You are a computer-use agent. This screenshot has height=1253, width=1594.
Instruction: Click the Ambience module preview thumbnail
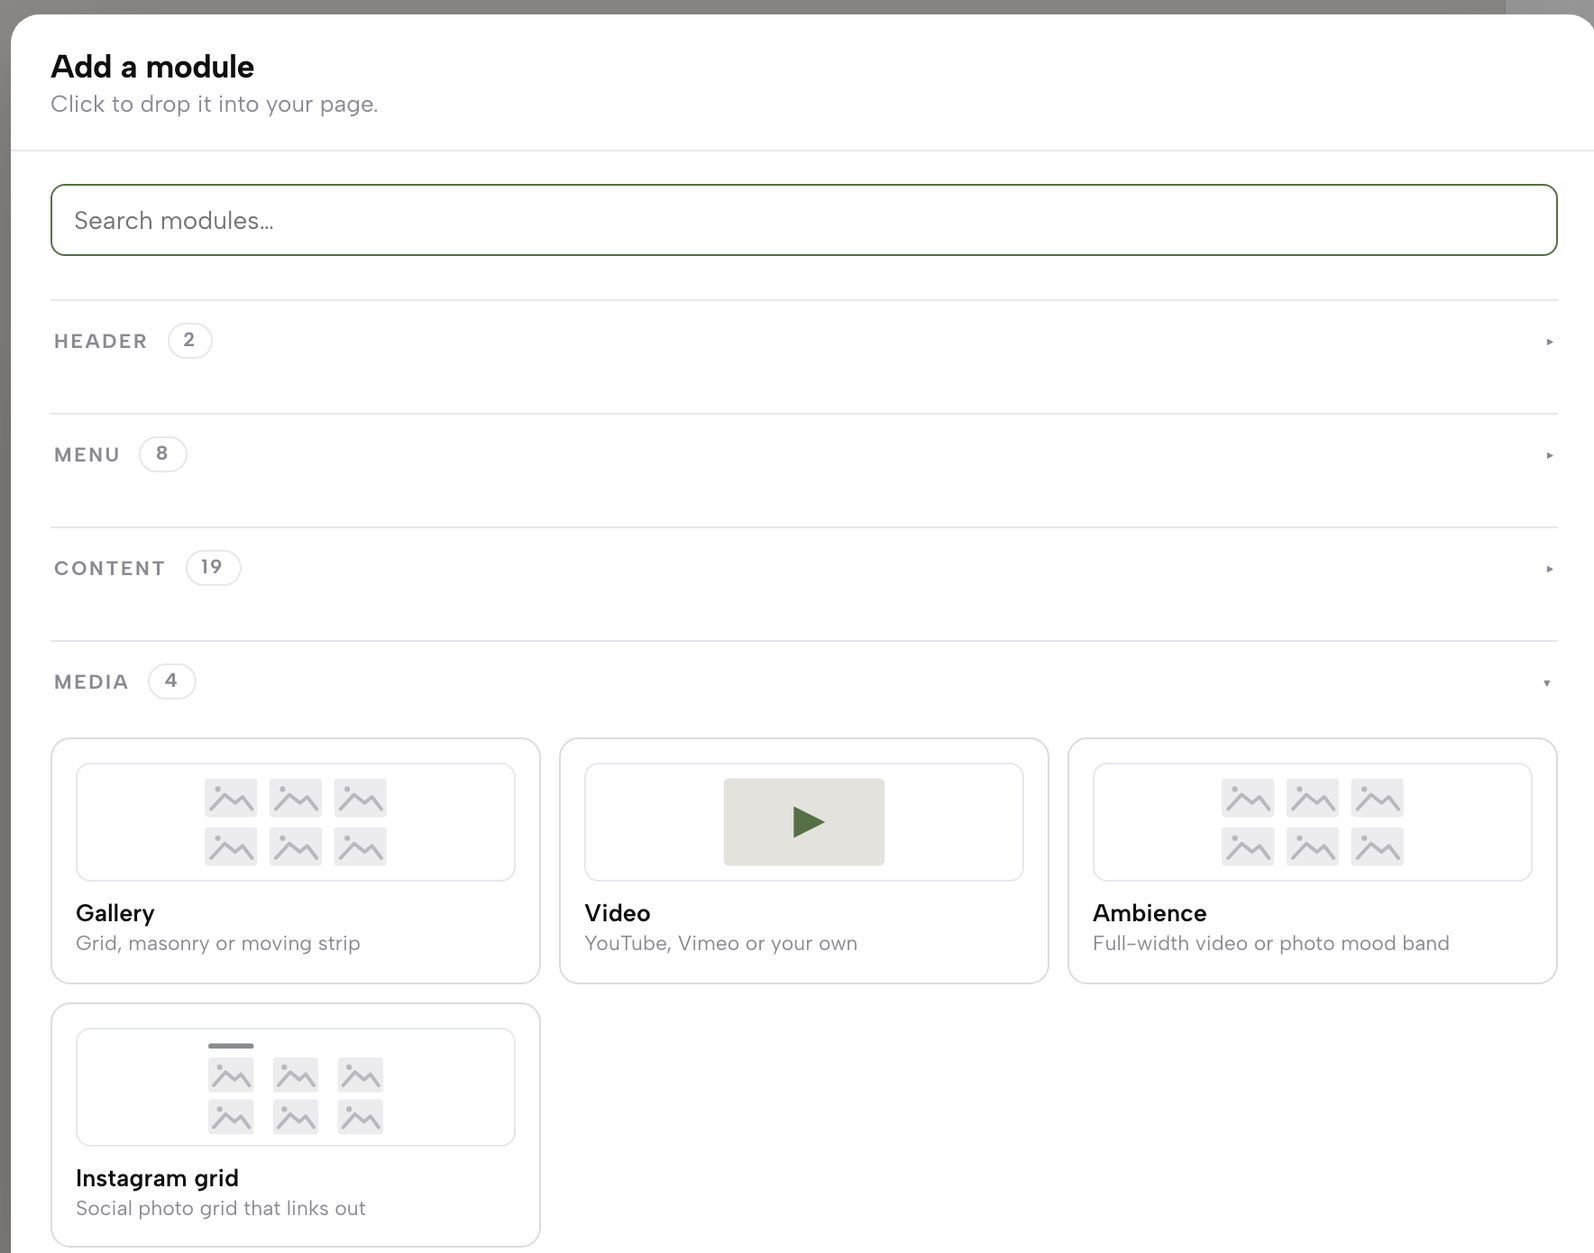[x=1312, y=822]
